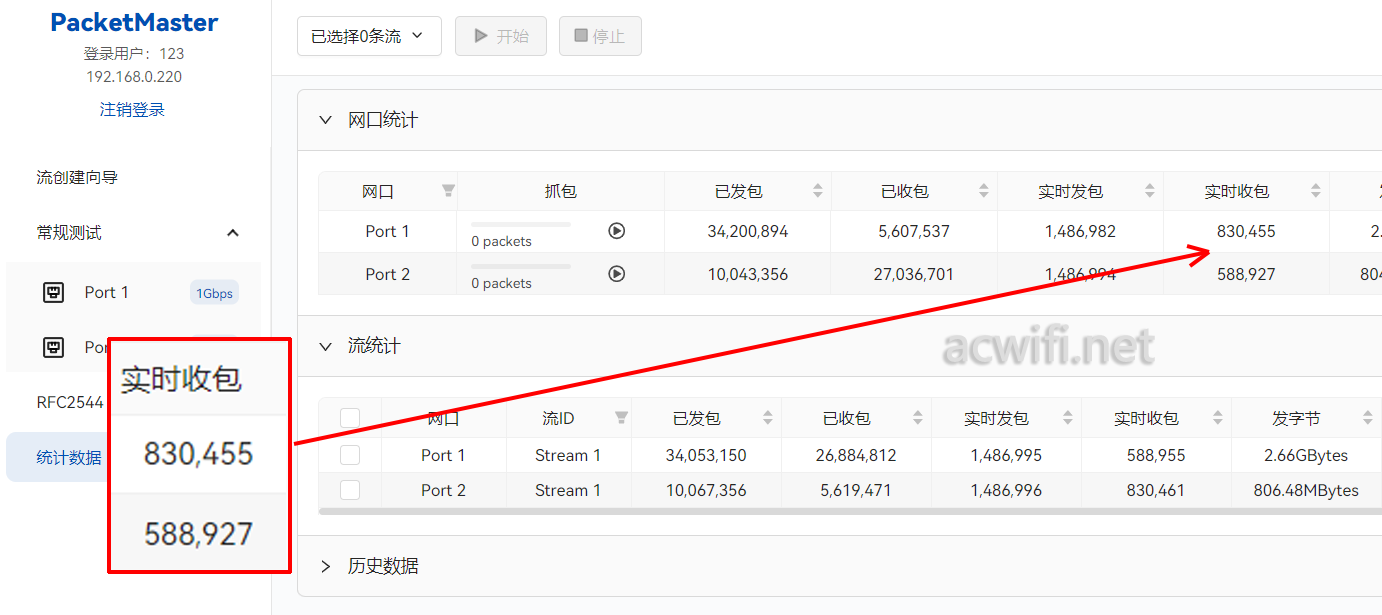Click Port 2 已收包 value 27,036,701
Viewport: 1382px width, 615px height.
[x=914, y=274]
